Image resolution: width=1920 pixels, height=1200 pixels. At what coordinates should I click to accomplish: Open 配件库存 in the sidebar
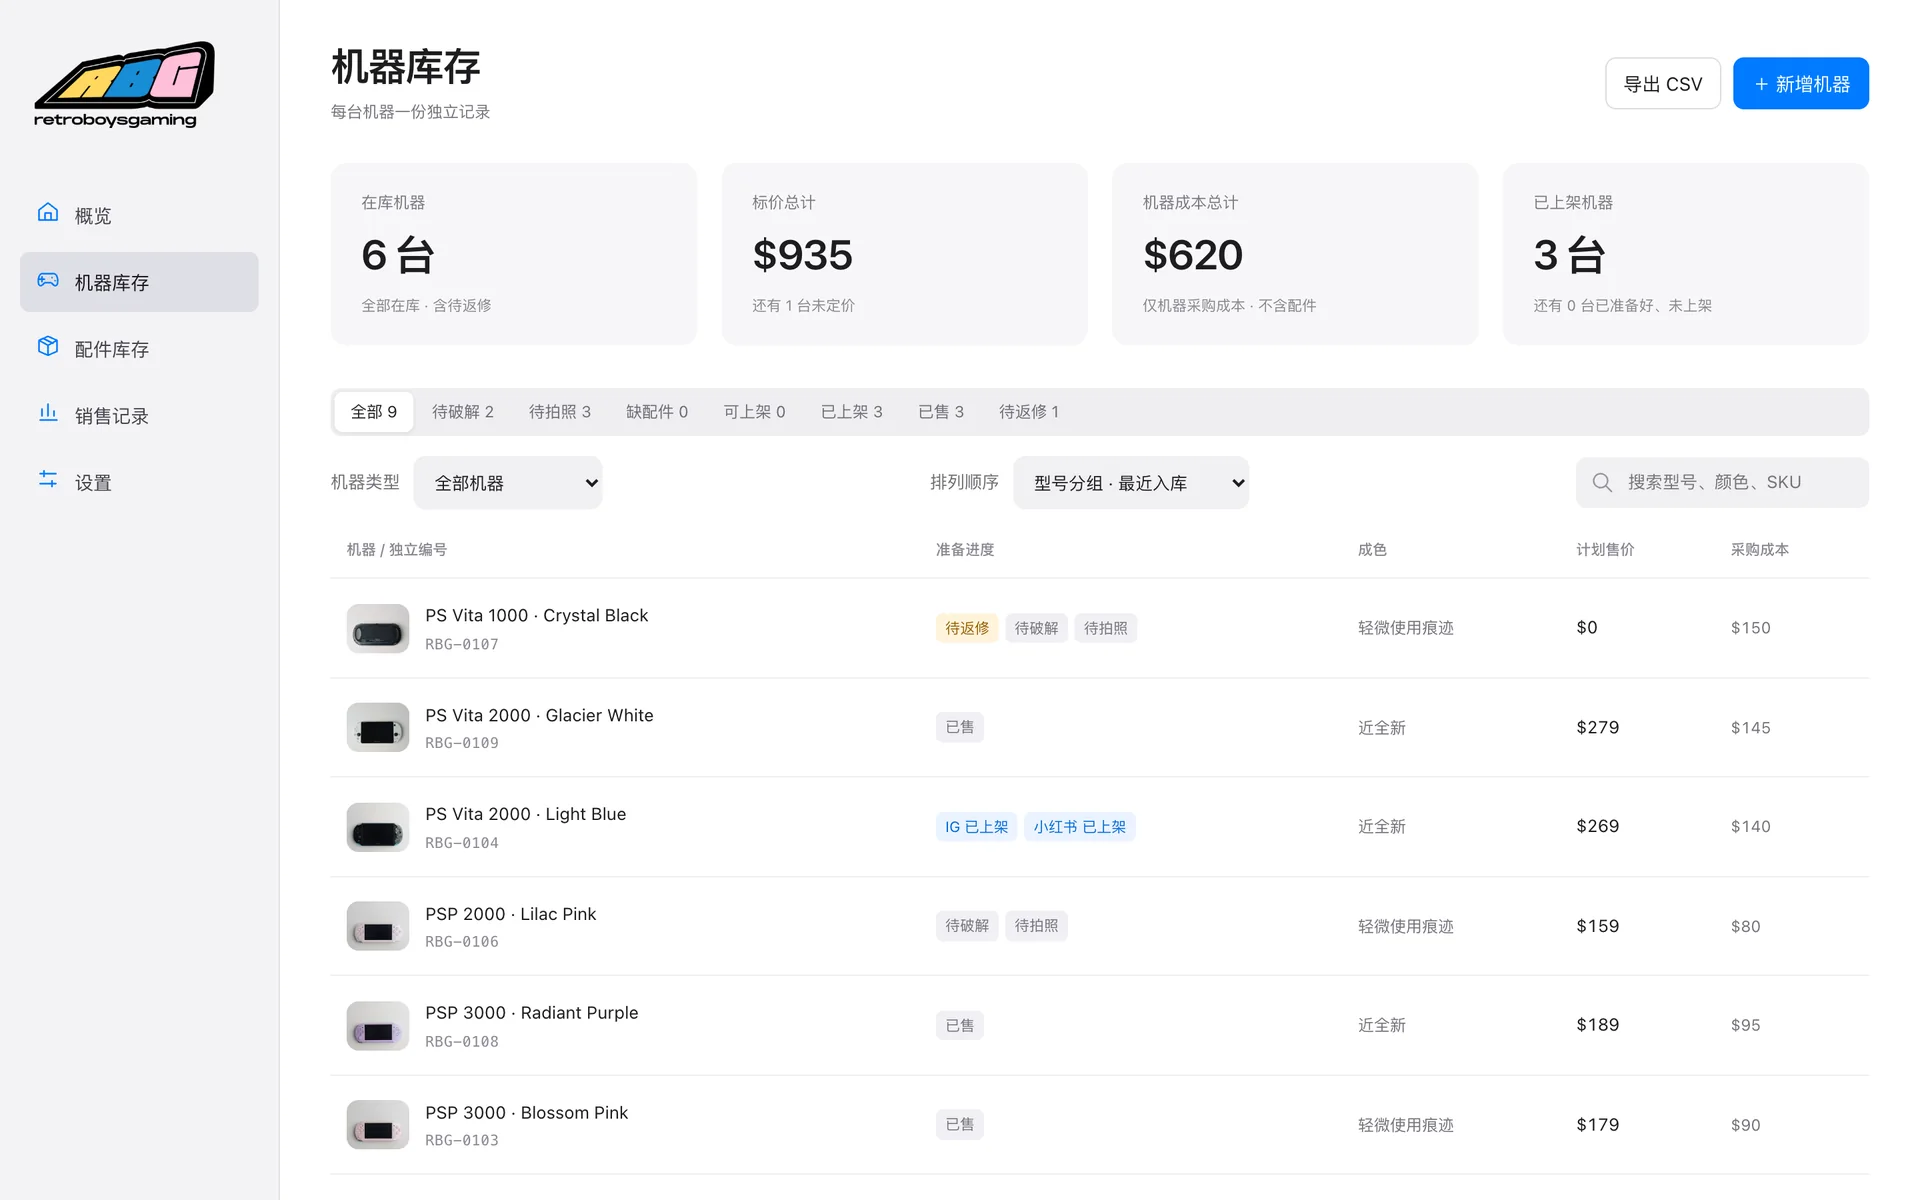(x=139, y=349)
